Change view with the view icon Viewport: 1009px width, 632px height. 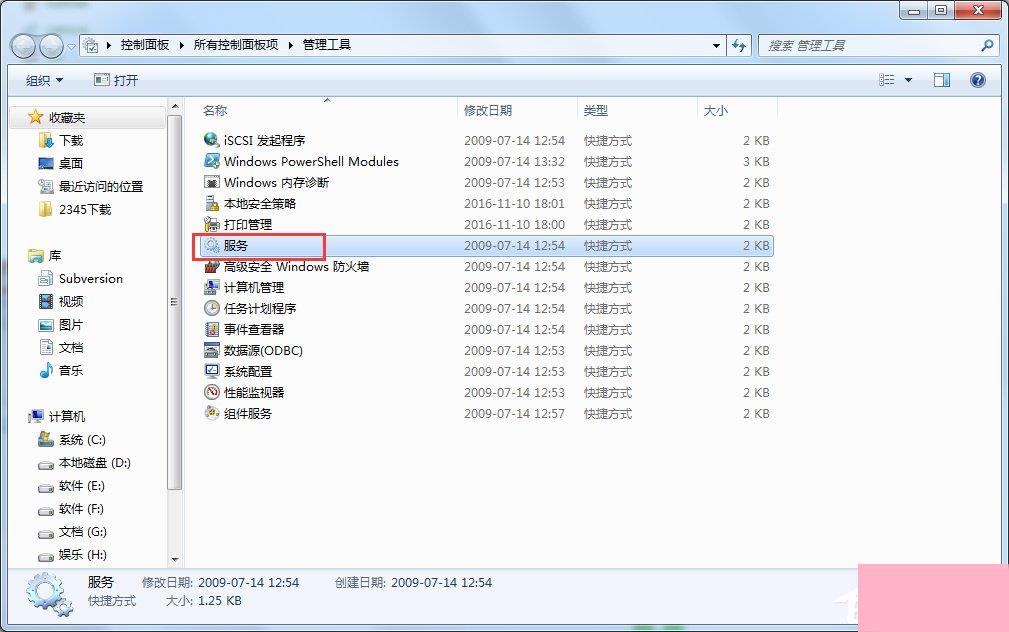887,80
